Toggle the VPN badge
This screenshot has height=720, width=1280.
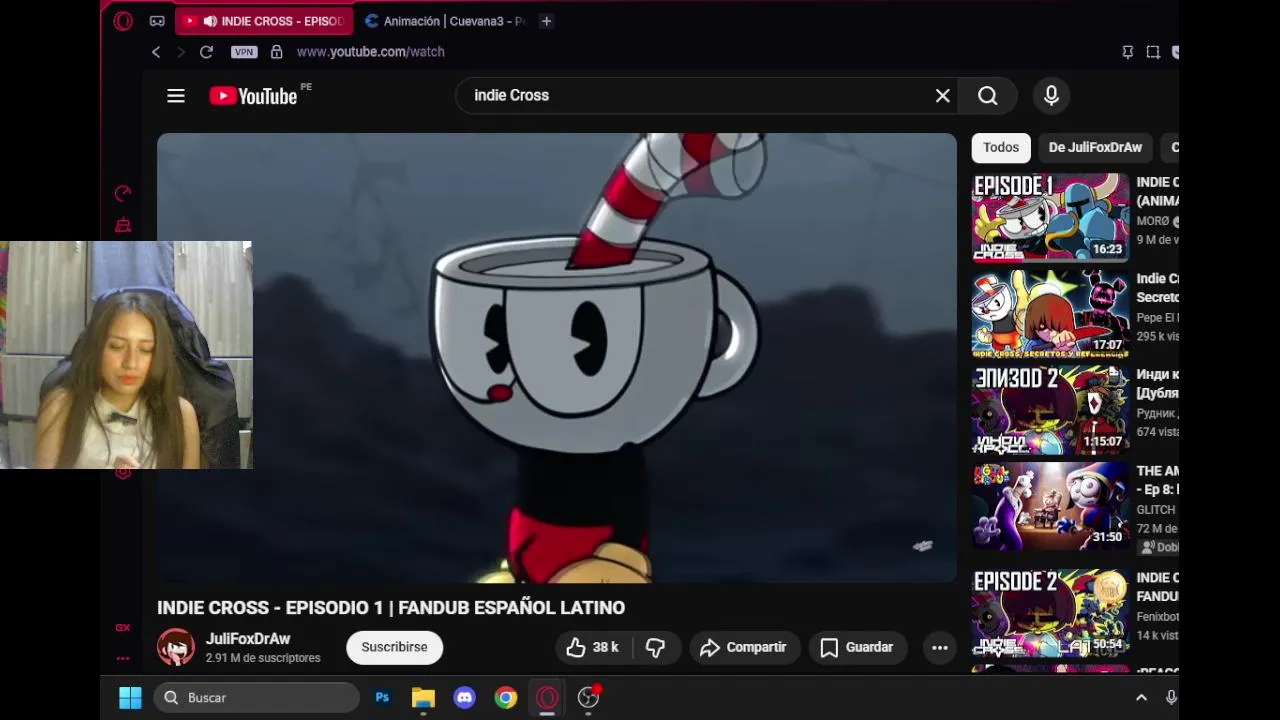coord(244,52)
